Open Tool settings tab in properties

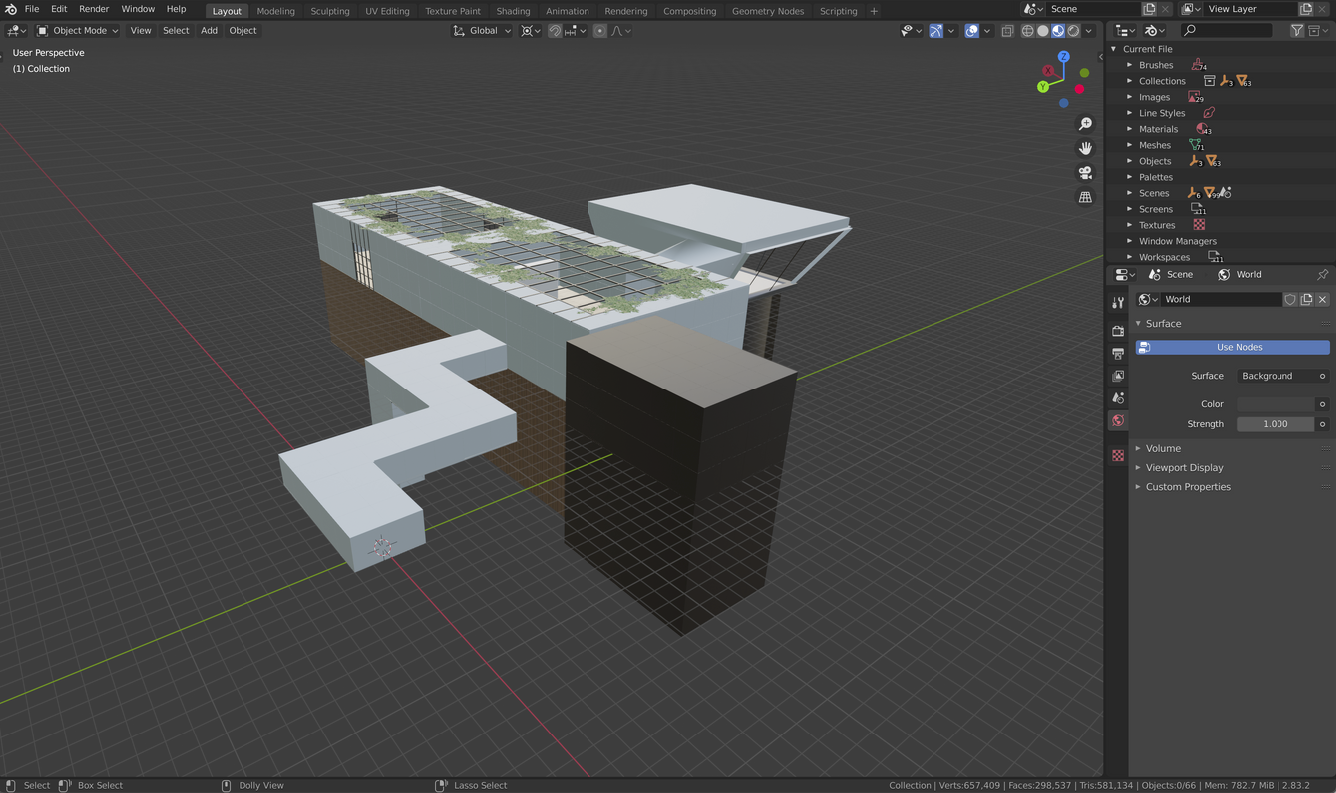(x=1118, y=303)
